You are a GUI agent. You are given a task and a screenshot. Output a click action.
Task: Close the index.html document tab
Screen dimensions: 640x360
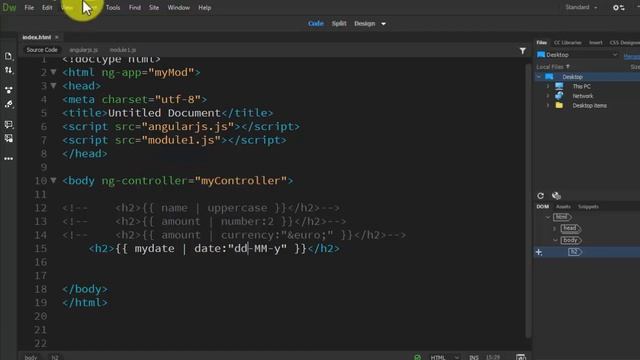[57, 37]
